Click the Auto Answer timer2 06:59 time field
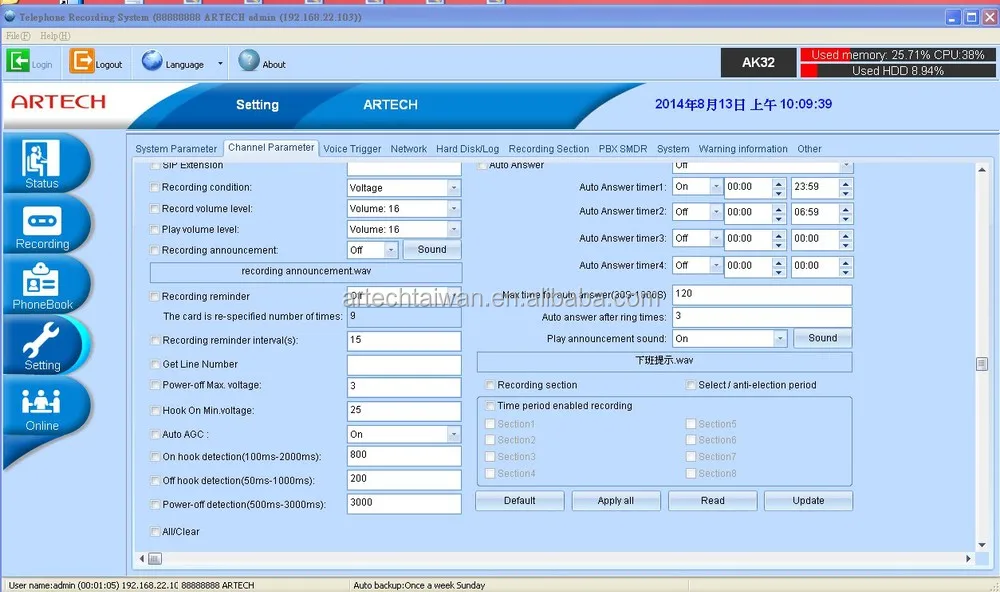 tap(821, 212)
